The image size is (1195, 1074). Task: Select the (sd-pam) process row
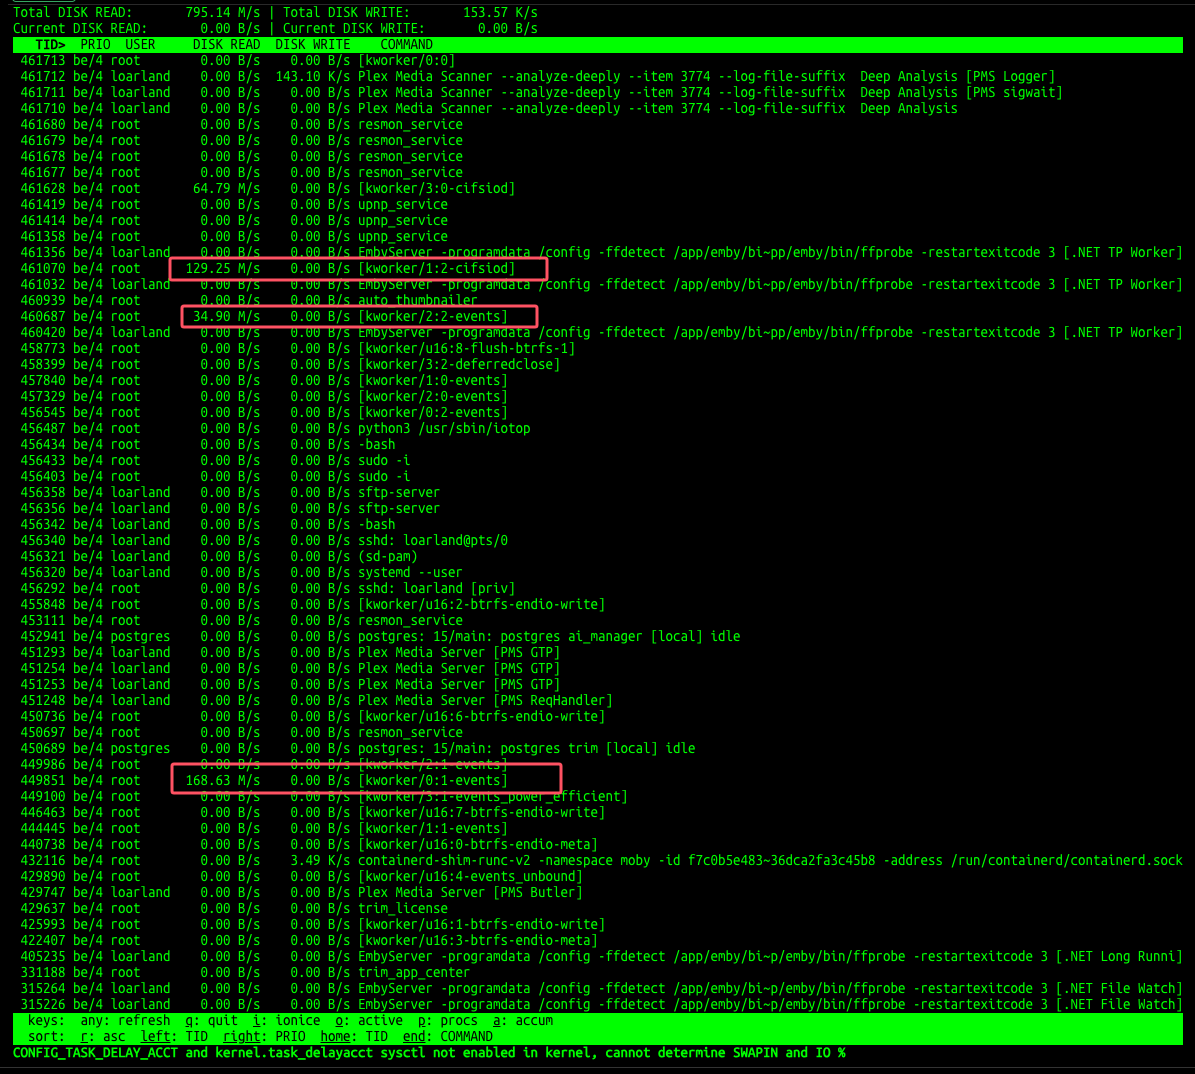[x=598, y=557]
